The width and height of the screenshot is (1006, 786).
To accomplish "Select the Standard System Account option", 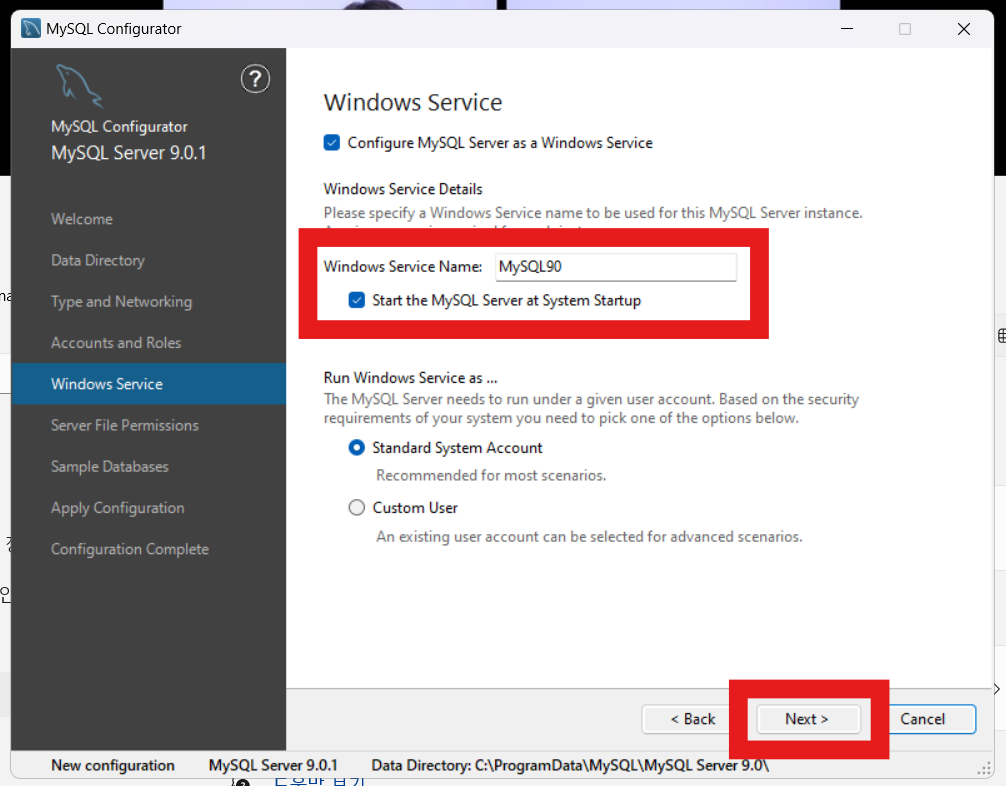I will [357, 448].
